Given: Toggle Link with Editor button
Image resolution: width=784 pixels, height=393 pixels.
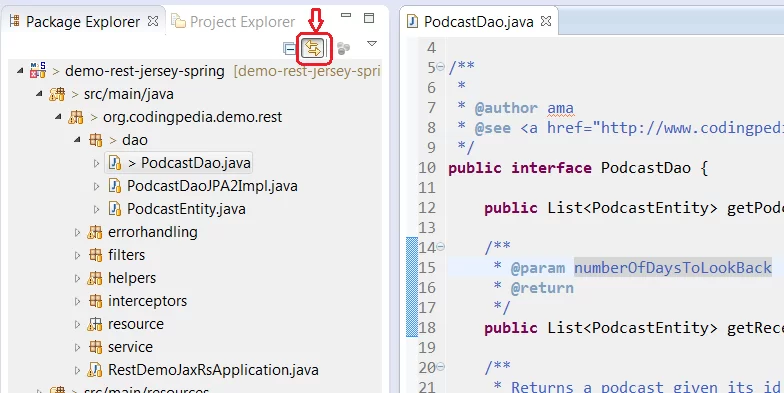Looking at the screenshot, I should [314, 48].
